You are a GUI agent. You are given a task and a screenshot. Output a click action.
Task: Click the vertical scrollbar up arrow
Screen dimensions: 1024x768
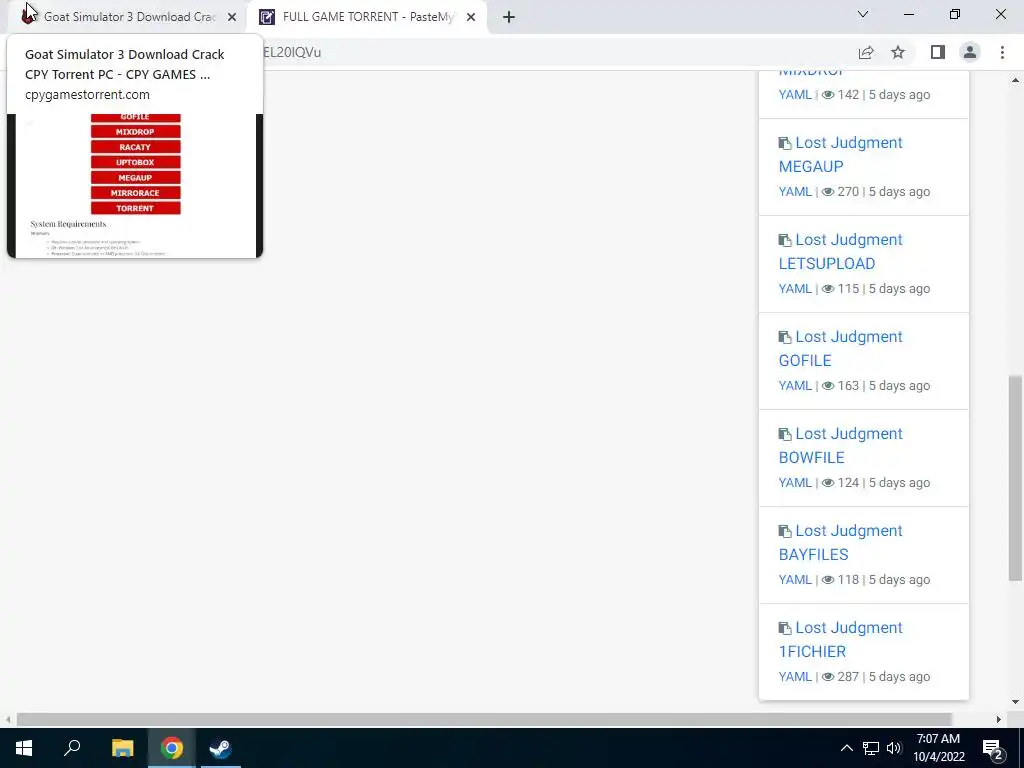[1015, 80]
